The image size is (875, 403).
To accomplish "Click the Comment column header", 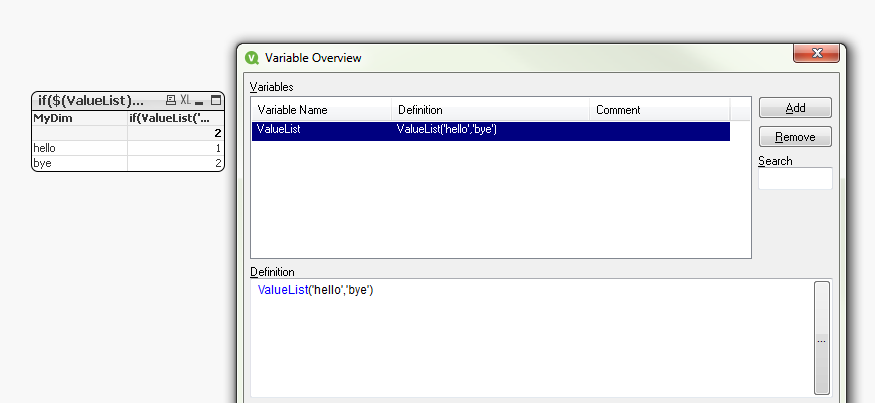I will coord(660,110).
